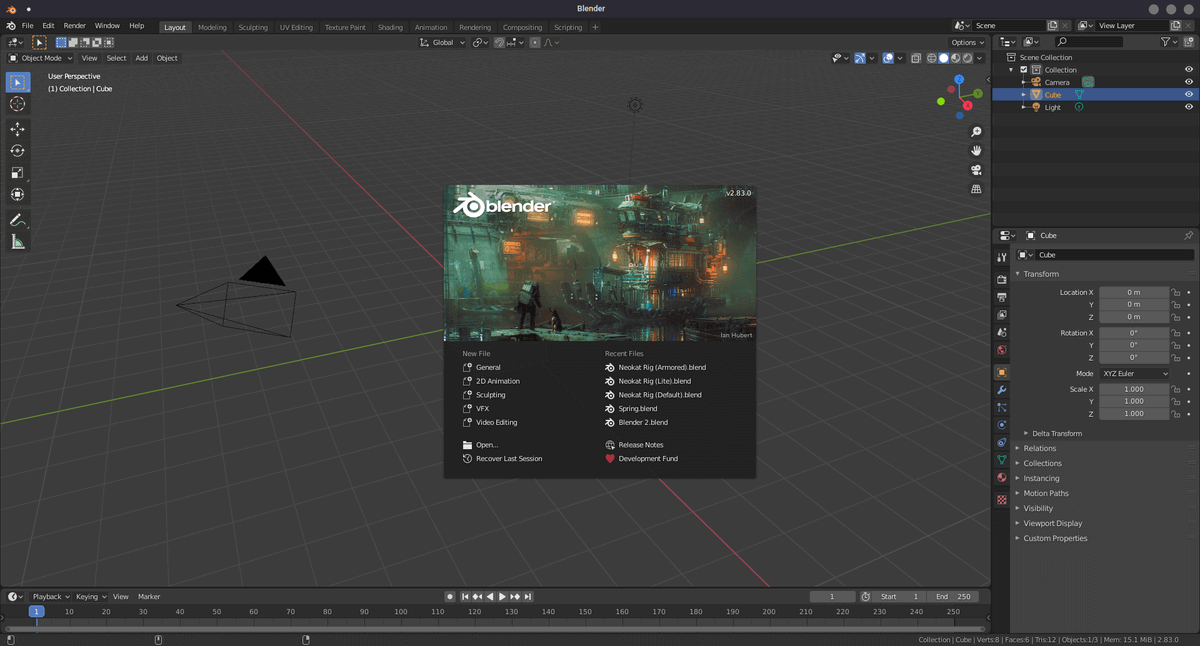
Task: Toggle X-ray display in viewport header
Action: tap(915, 58)
